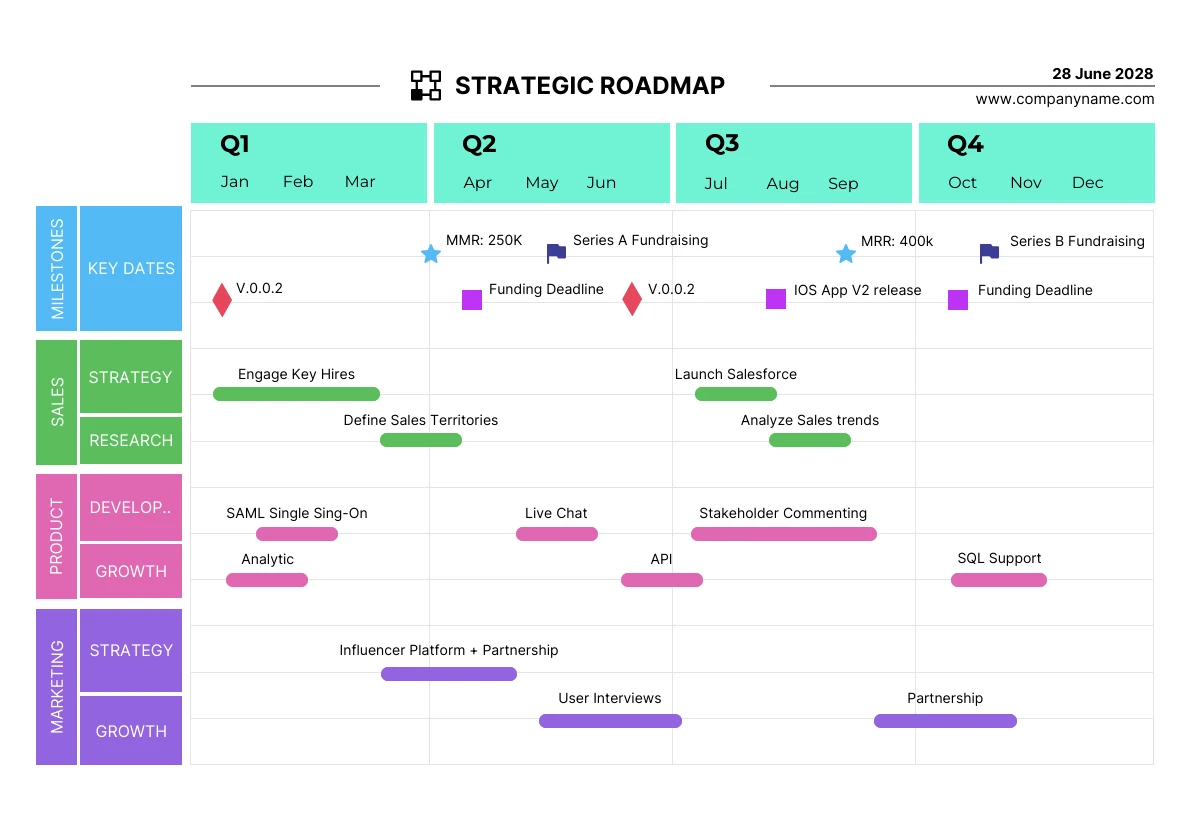This screenshot has height=816, width=1200.
Task: Click the KEY DATES category block
Action: click(131, 269)
